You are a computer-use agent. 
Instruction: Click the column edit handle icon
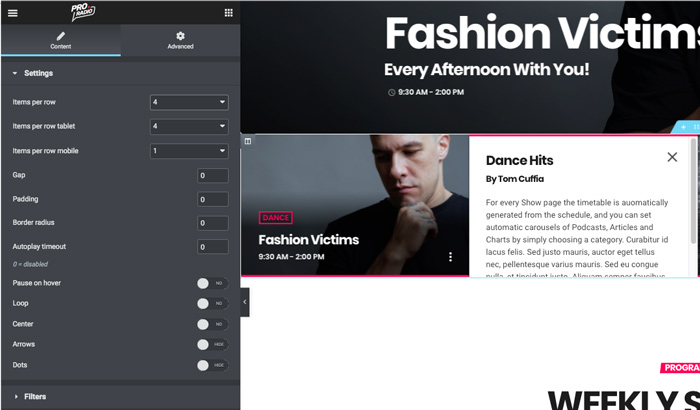[248, 141]
